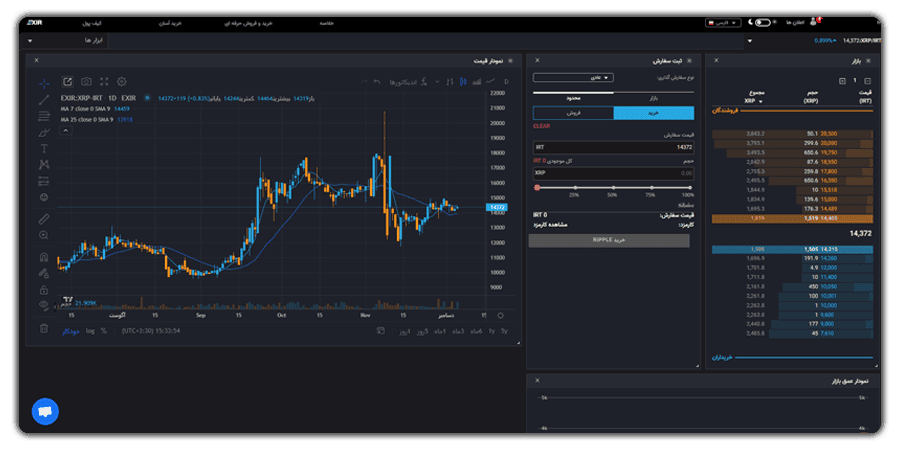View fee details link (مشاهده کارمزد)
The image size is (900, 450).
point(550,225)
